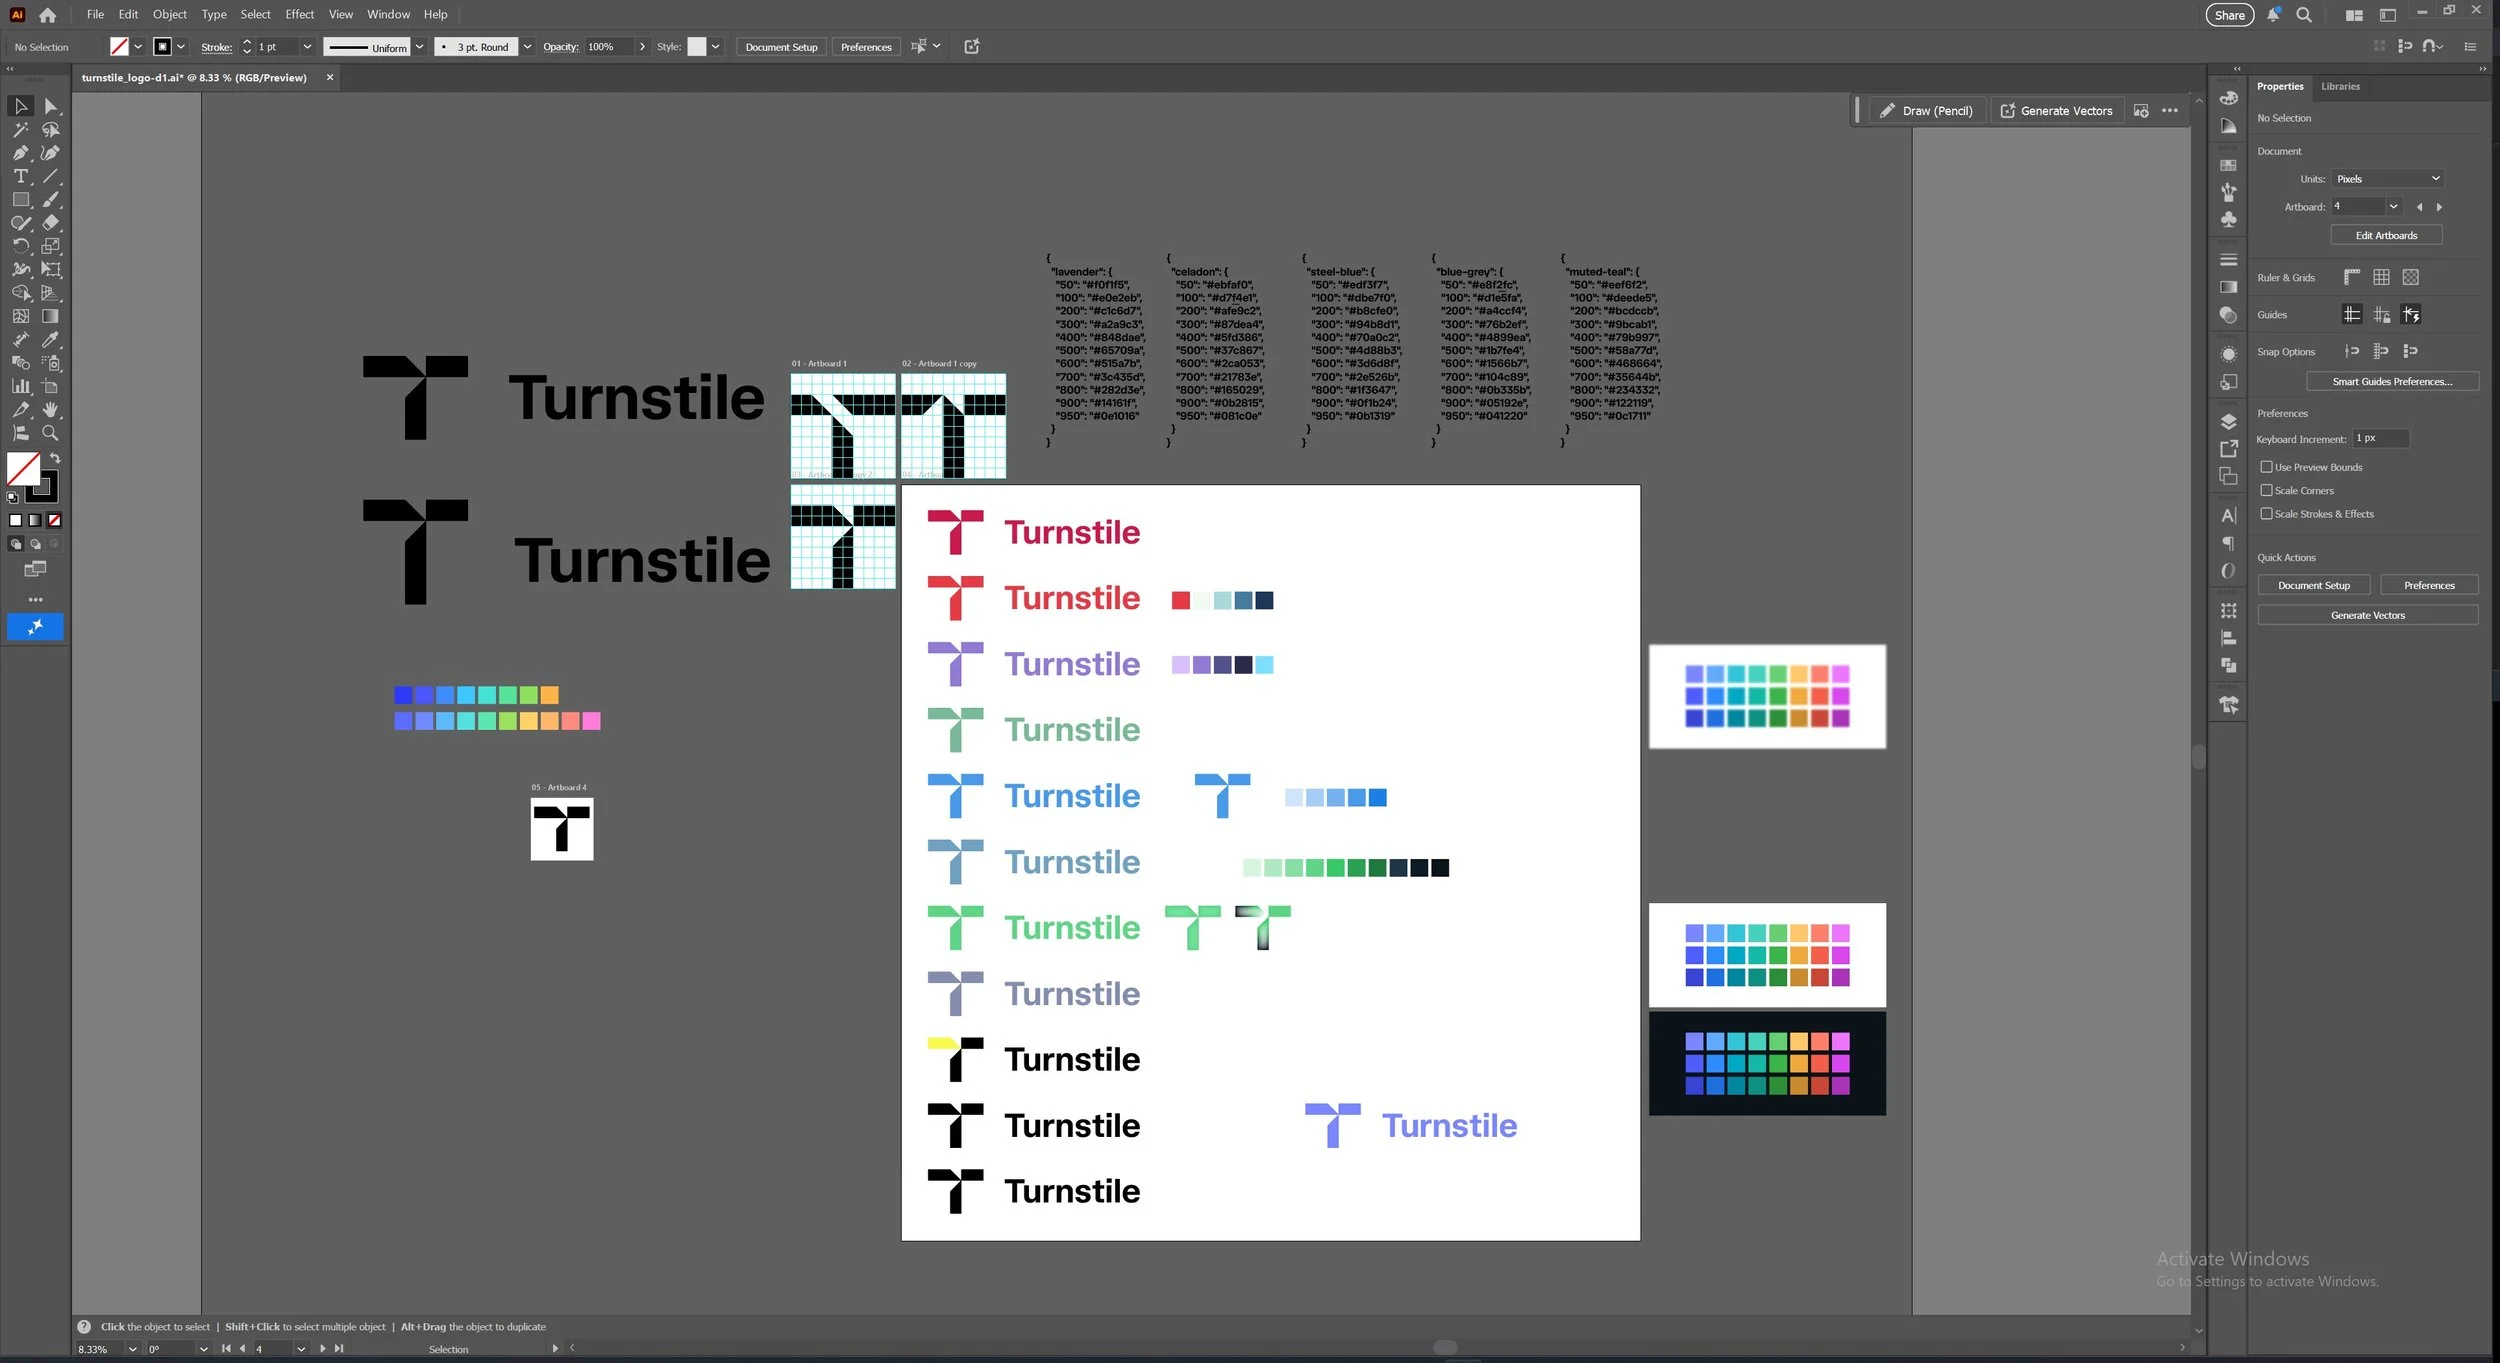Switch to the Libraries tab
2500x1363 pixels.
[2339, 87]
